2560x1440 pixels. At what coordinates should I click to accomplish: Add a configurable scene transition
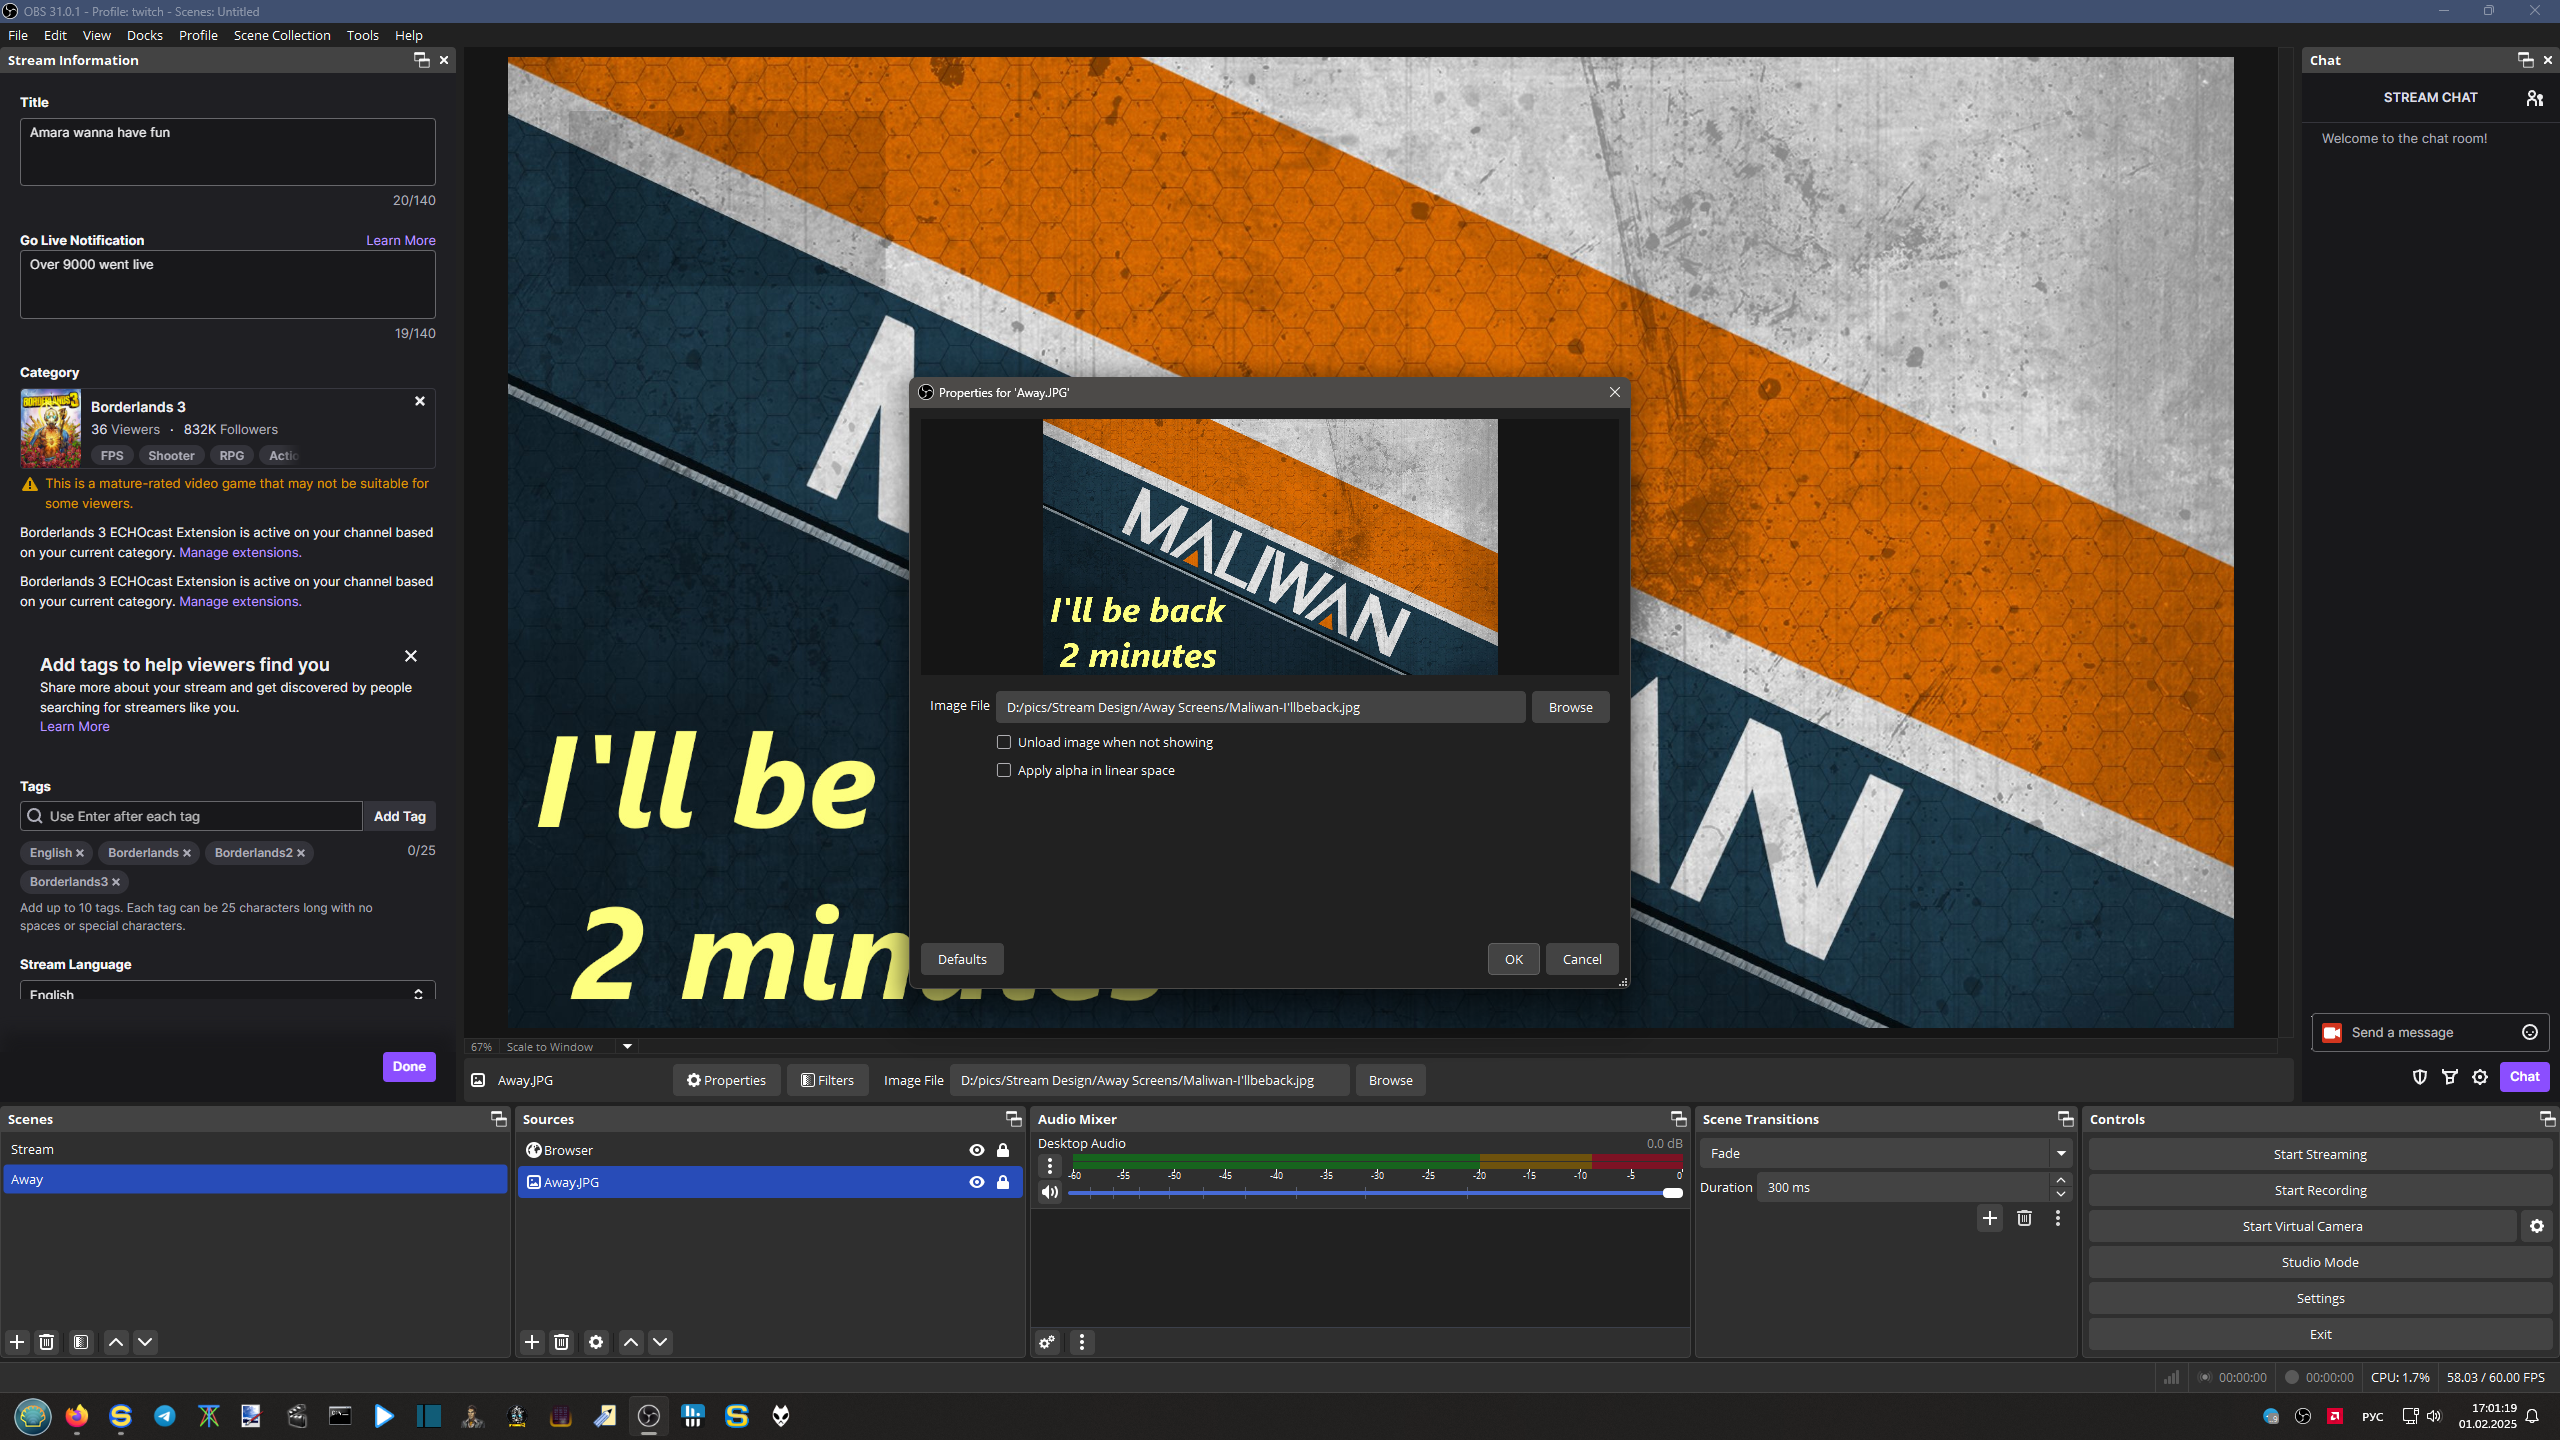[x=1990, y=1218]
